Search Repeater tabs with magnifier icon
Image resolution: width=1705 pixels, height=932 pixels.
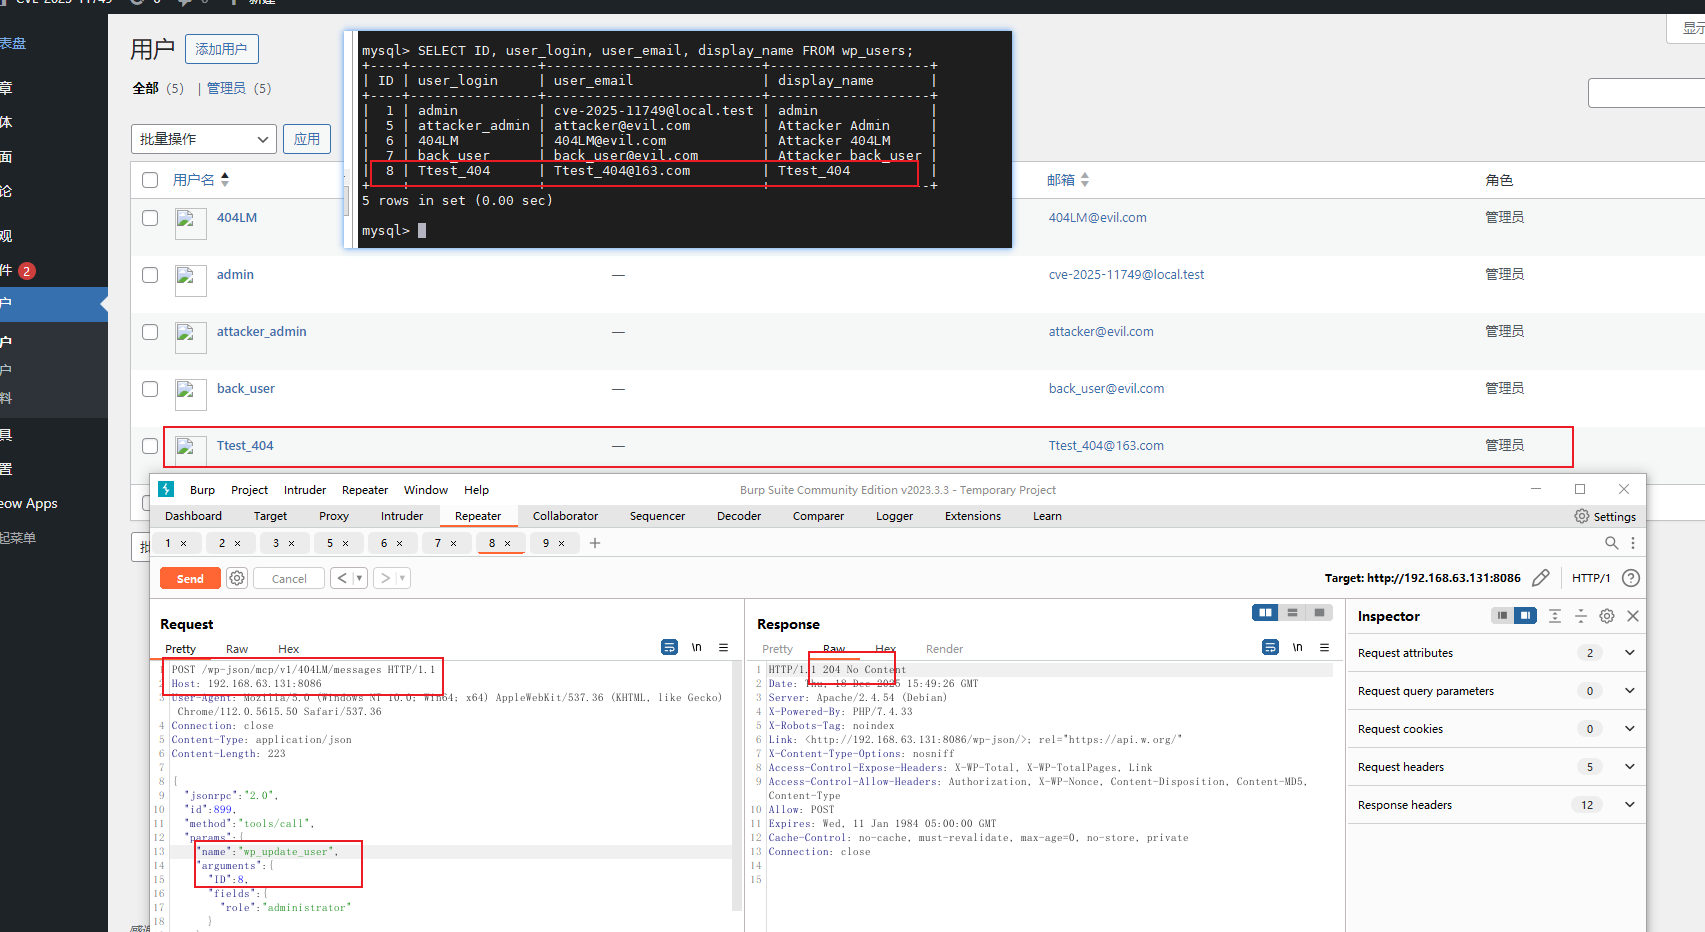[1612, 543]
